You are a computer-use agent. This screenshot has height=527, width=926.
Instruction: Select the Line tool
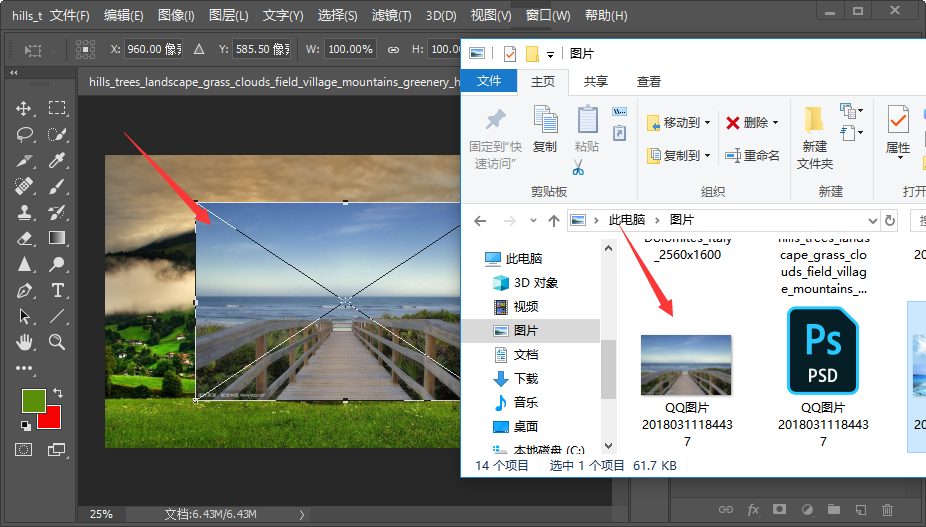click(x=57, y=316)
